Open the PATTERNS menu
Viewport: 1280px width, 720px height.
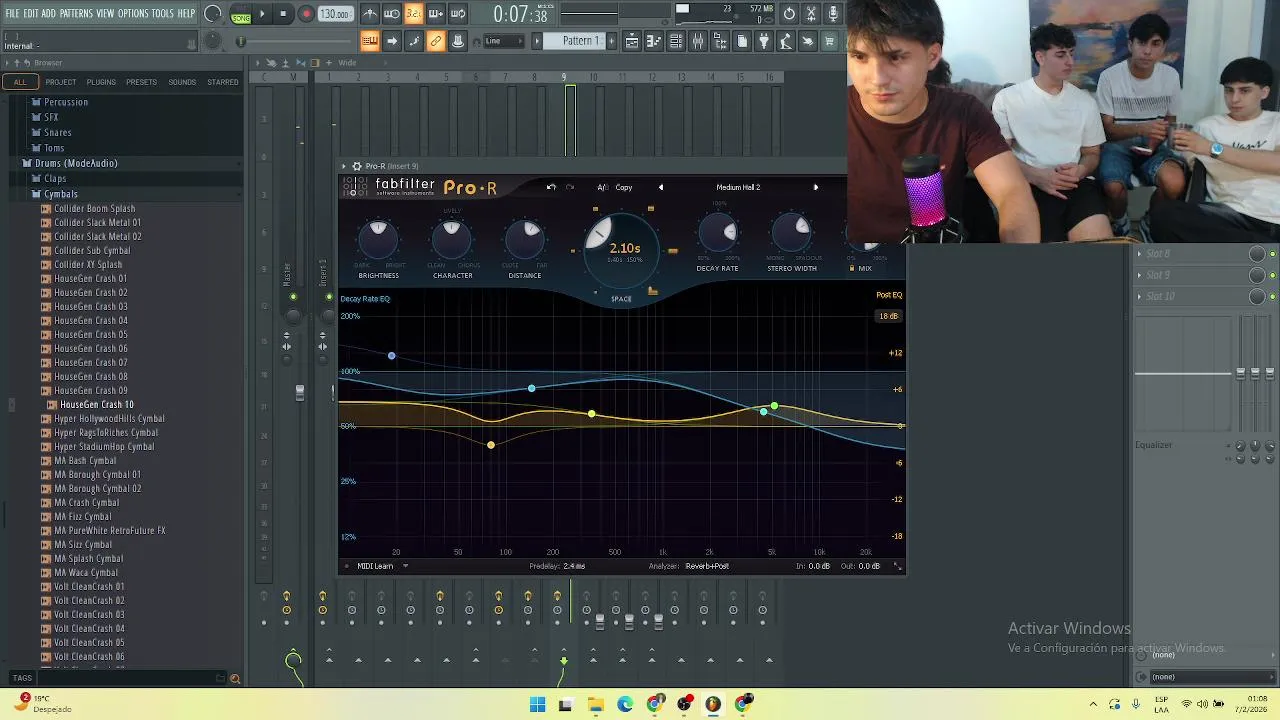coord(77,14)
